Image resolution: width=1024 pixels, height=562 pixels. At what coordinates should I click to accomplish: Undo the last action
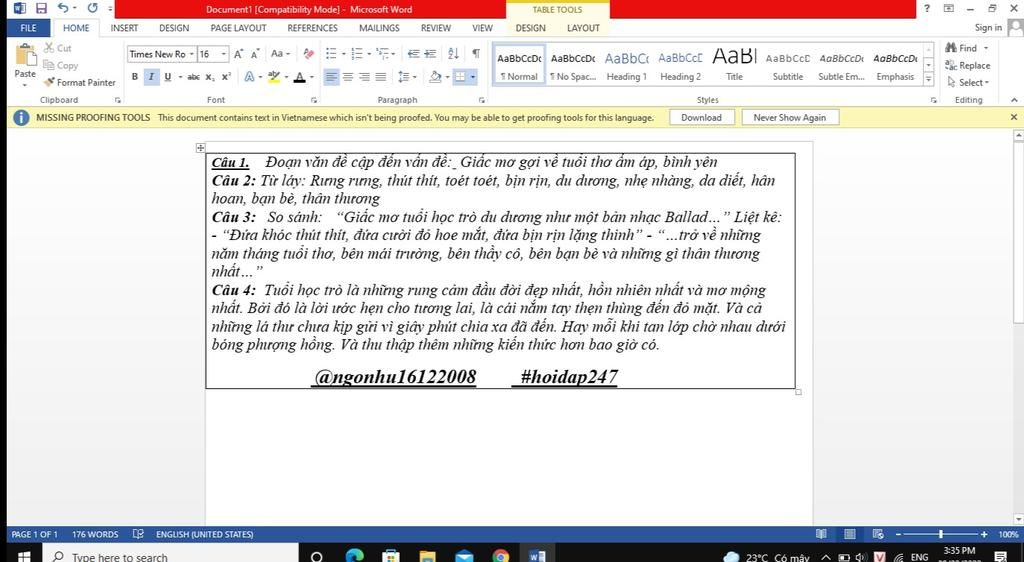63,8
